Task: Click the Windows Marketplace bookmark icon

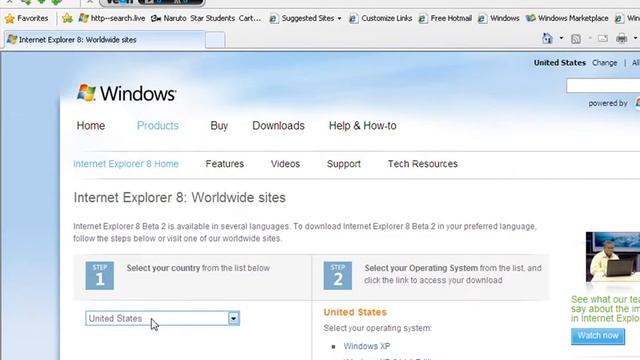Action: point(531,18)
